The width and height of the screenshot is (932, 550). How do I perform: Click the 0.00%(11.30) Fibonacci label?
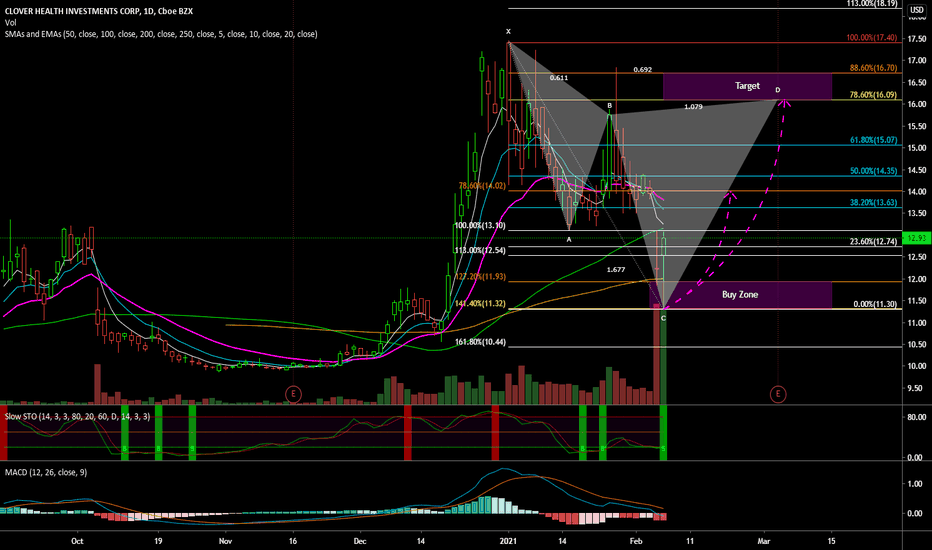pyautogui.click(x=875, y=304)
